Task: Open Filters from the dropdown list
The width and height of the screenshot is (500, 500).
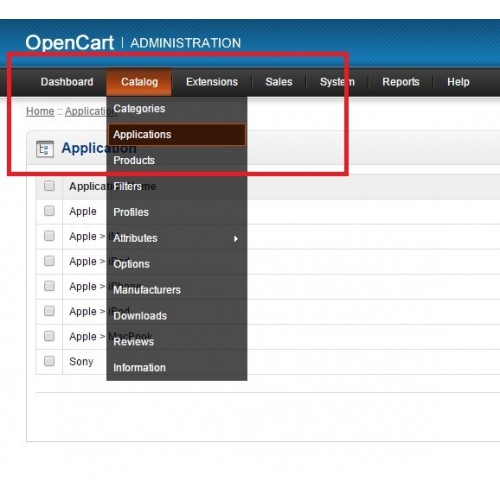Action: [177, 186]
